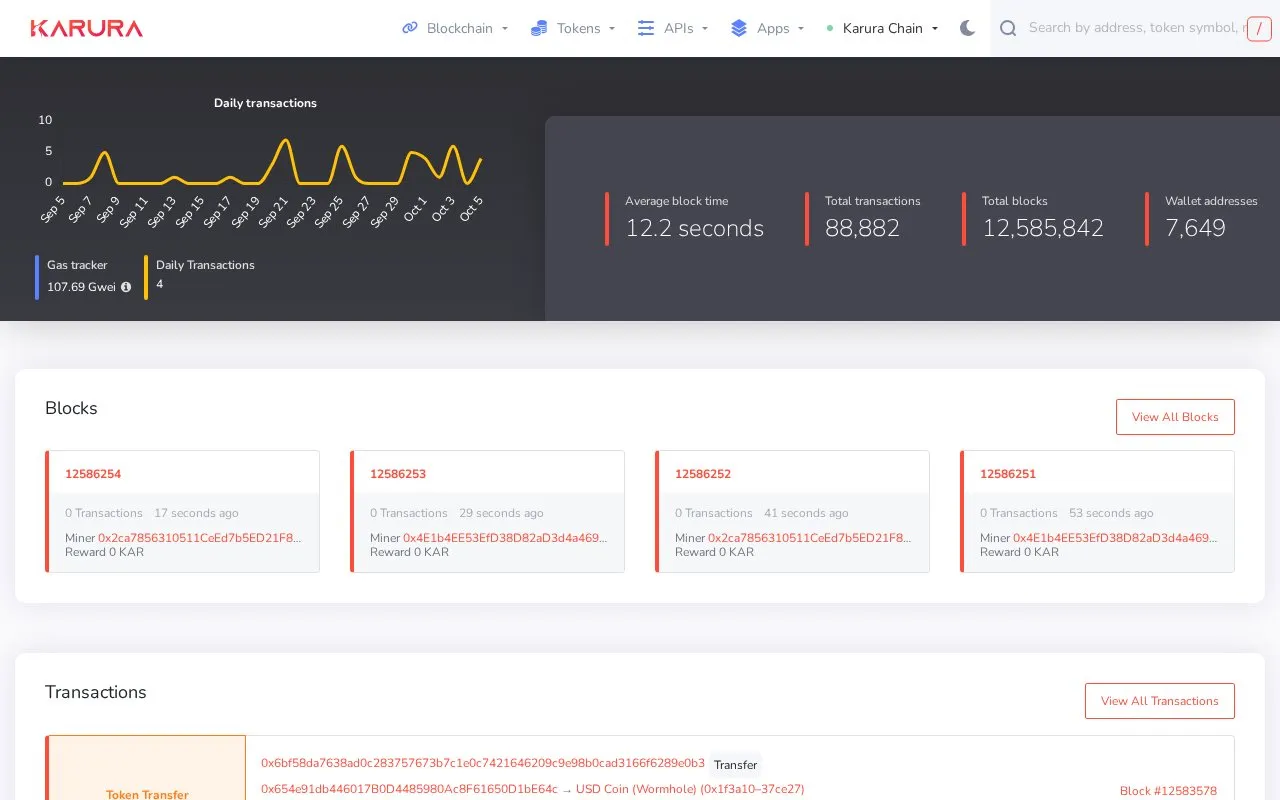Open Block #12583578 link
The image size is (1280, 800).
(1168, 791)
